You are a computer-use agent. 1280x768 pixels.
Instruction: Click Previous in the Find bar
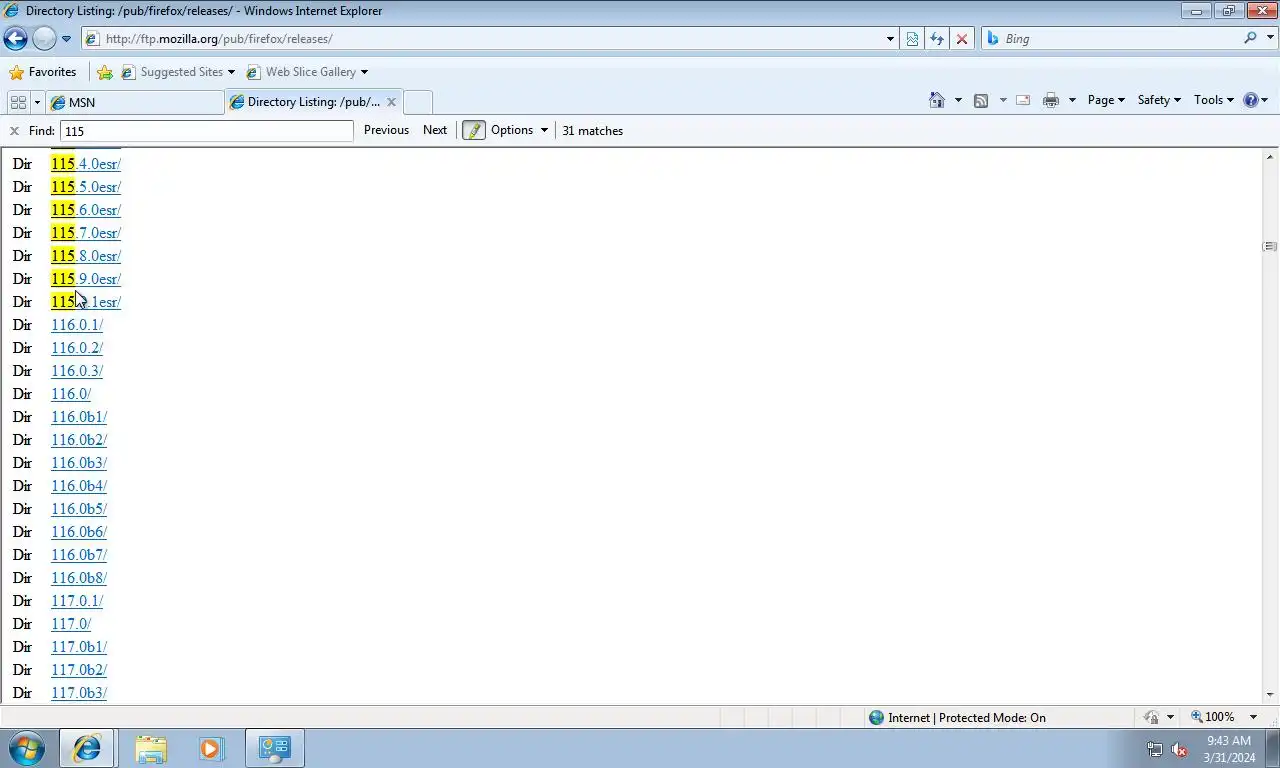pyautogui.click(x=386, y=130)
